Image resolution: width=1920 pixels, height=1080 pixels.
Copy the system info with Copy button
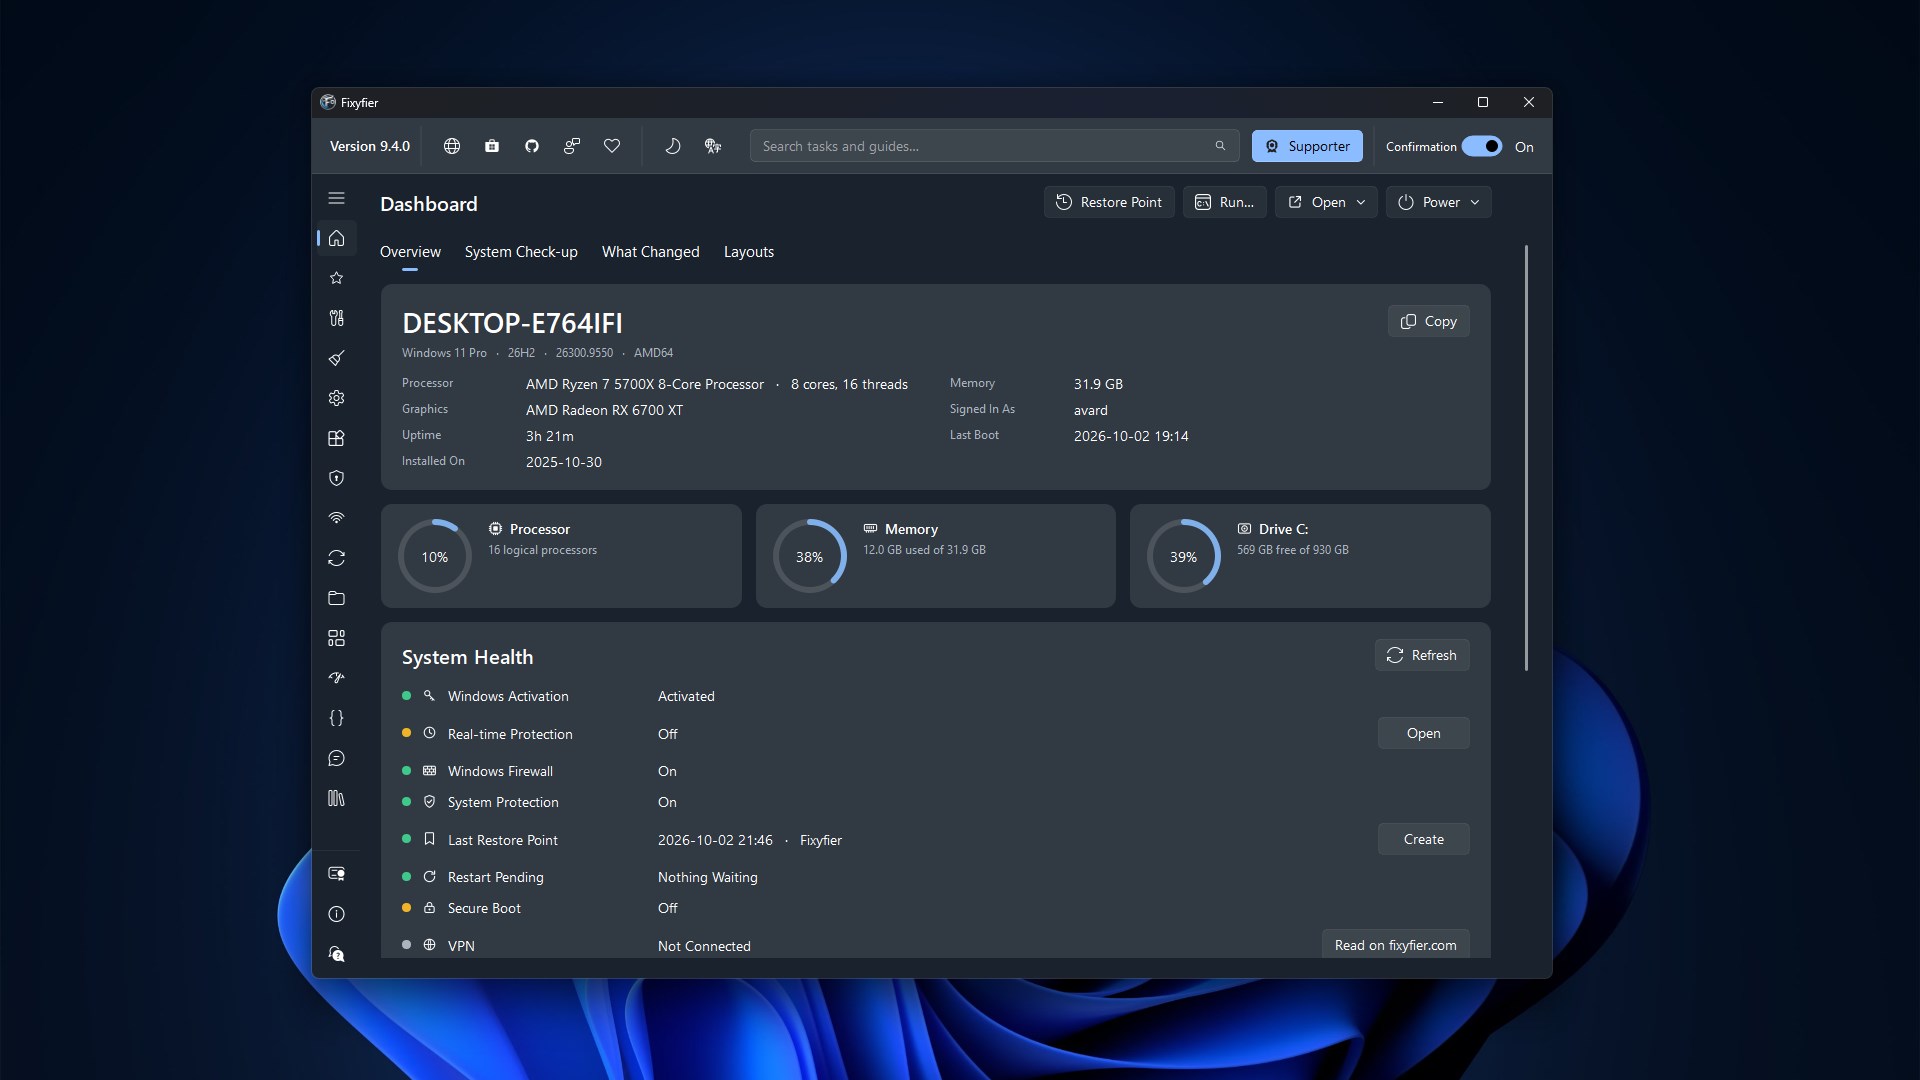[x=1428, y=321]
